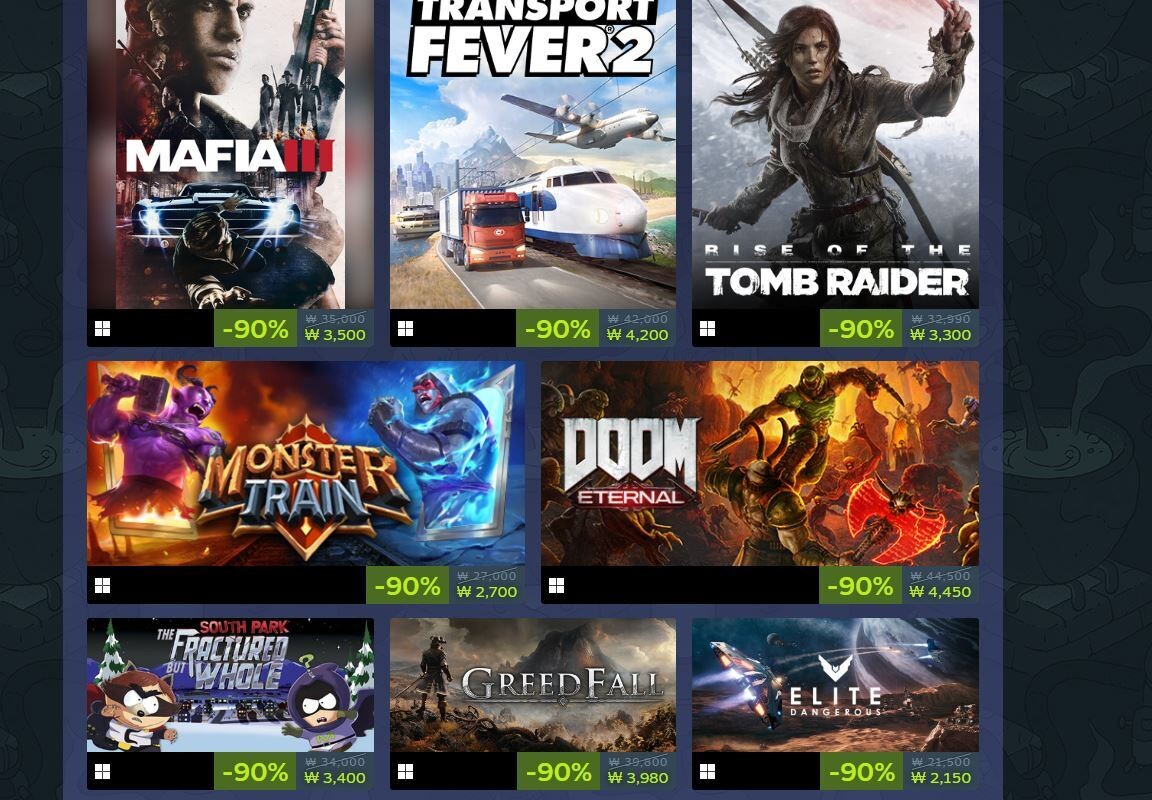
Task: Open the DOOM Eternal banner
Action: pyautogui.click(x=760, y=464)
